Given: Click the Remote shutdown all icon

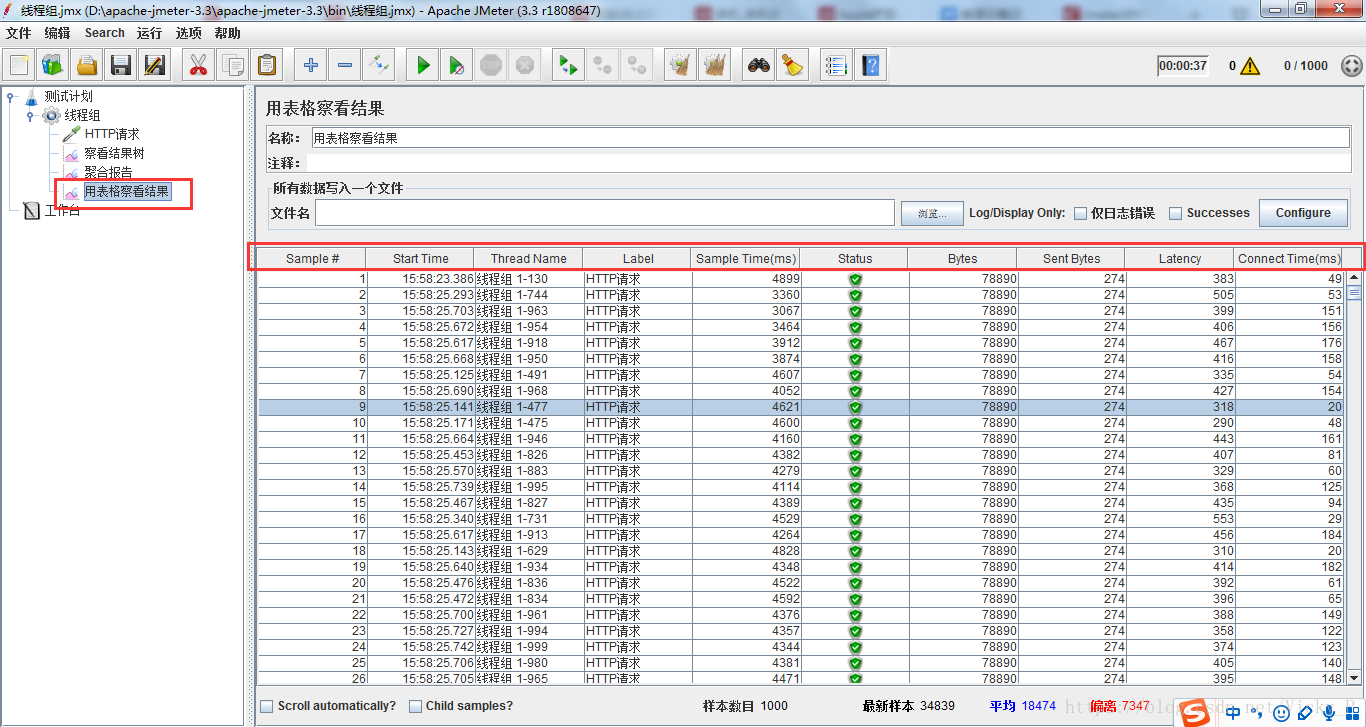Looking at the screenshot, I should [636, 66].
